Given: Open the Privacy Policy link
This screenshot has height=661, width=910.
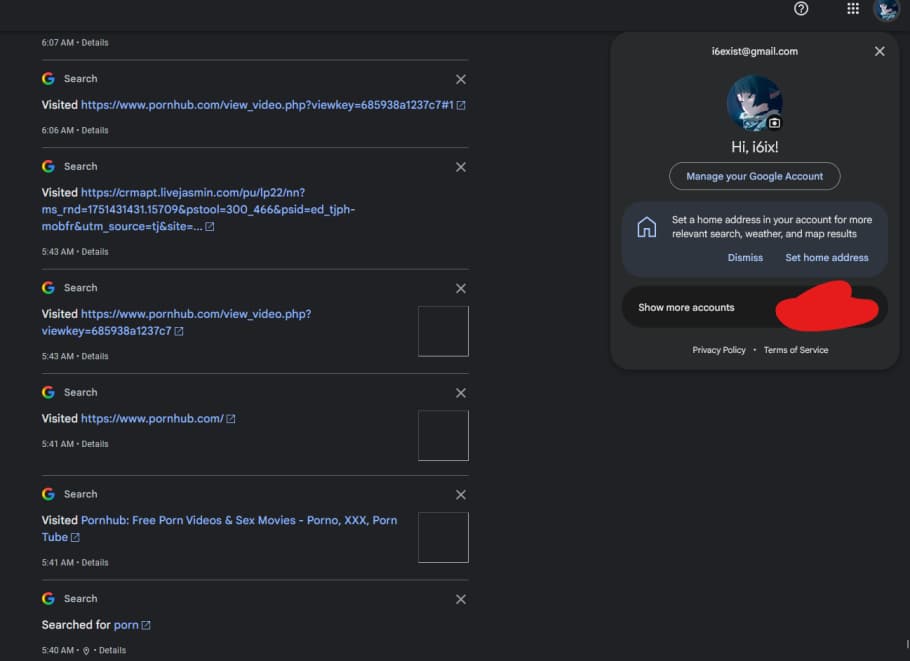Looking at the screenshot, I should (719, 350).
